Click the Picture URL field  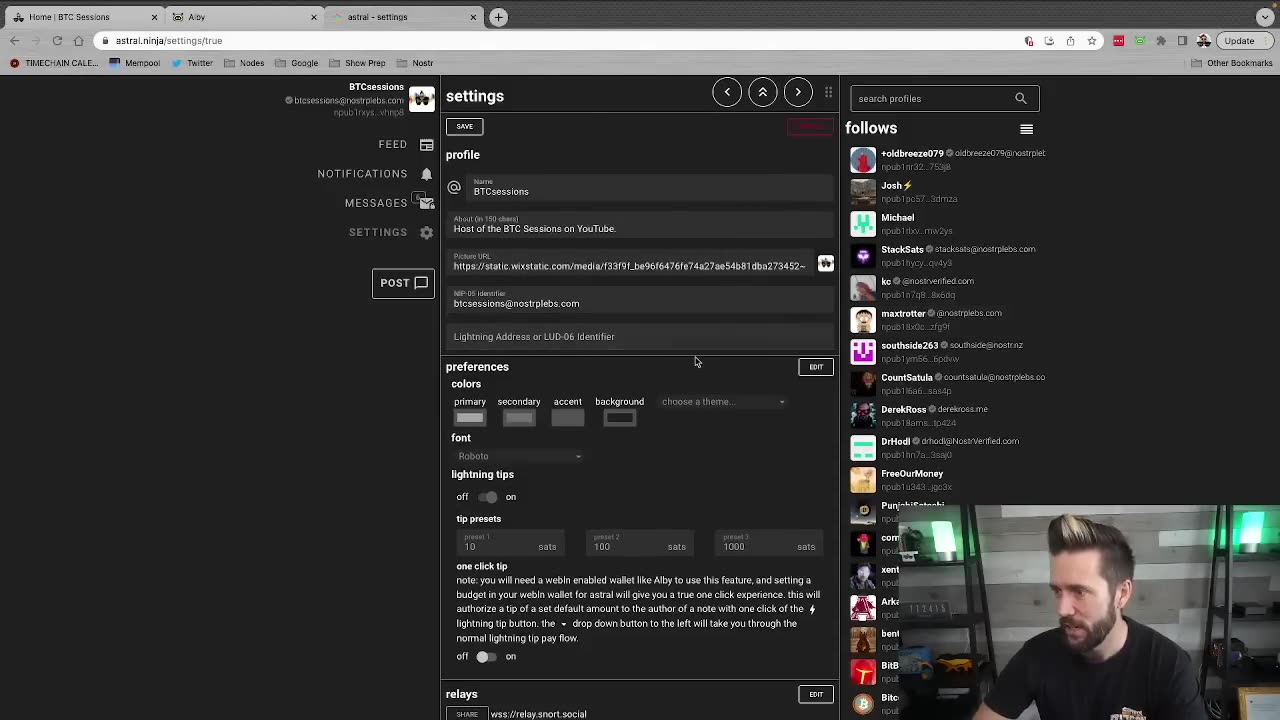click(x=630, y=263)
